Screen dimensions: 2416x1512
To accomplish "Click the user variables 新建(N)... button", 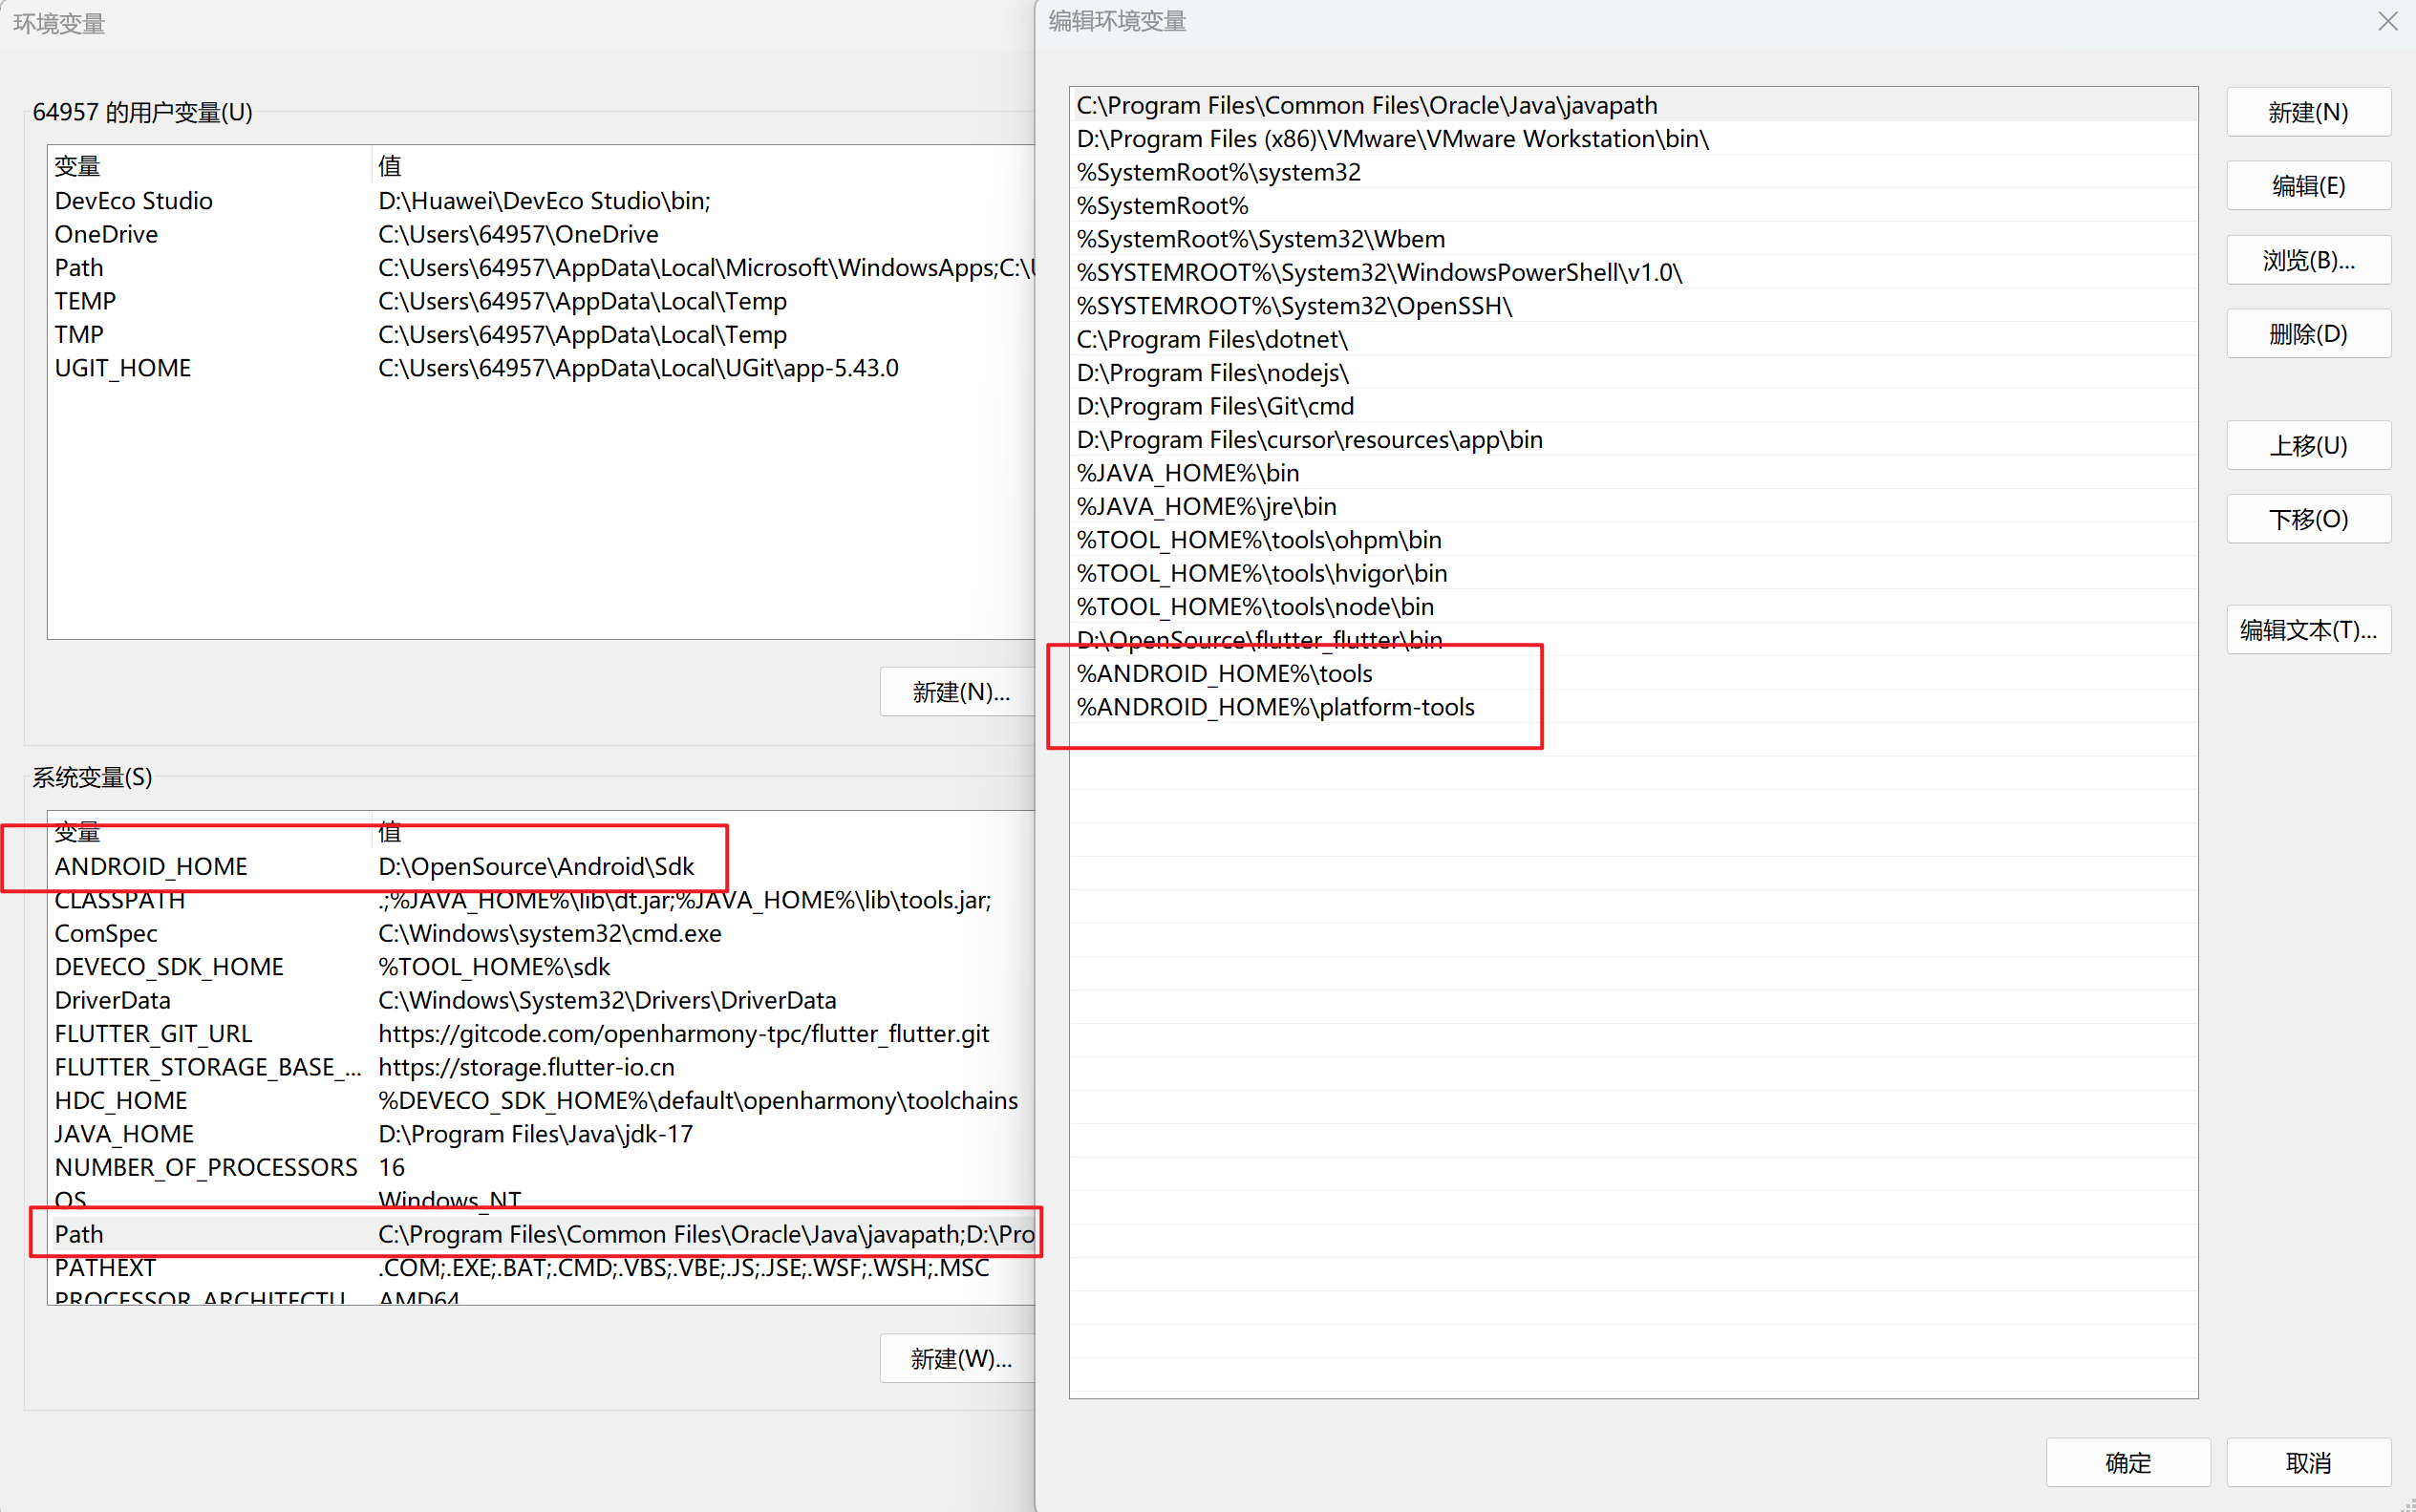I will click(959, 692).
